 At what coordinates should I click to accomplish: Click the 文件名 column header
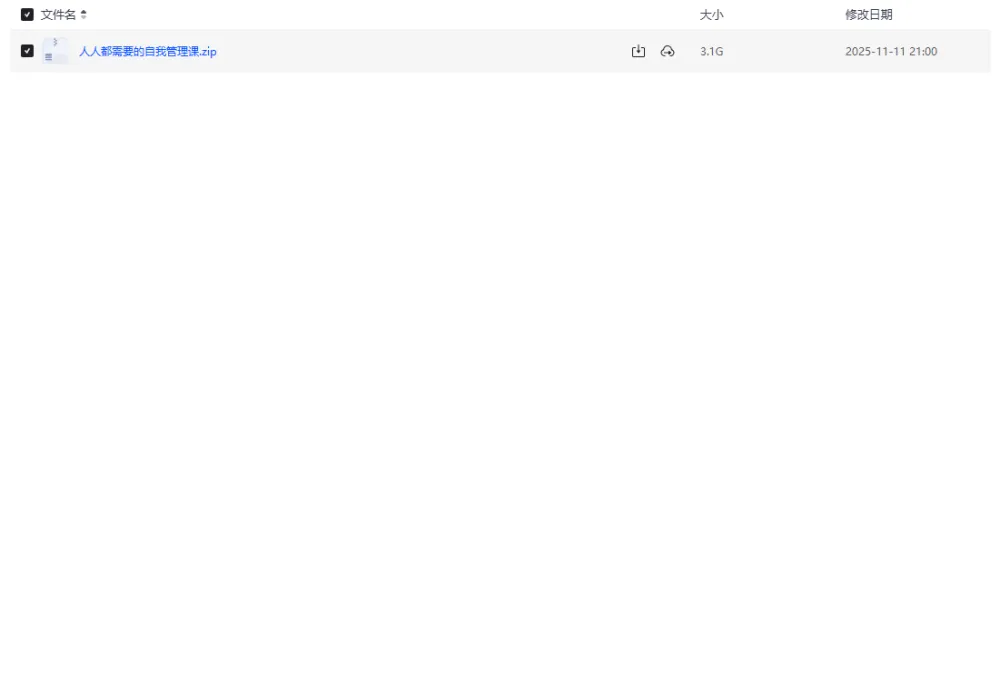[x=58, y=15]
